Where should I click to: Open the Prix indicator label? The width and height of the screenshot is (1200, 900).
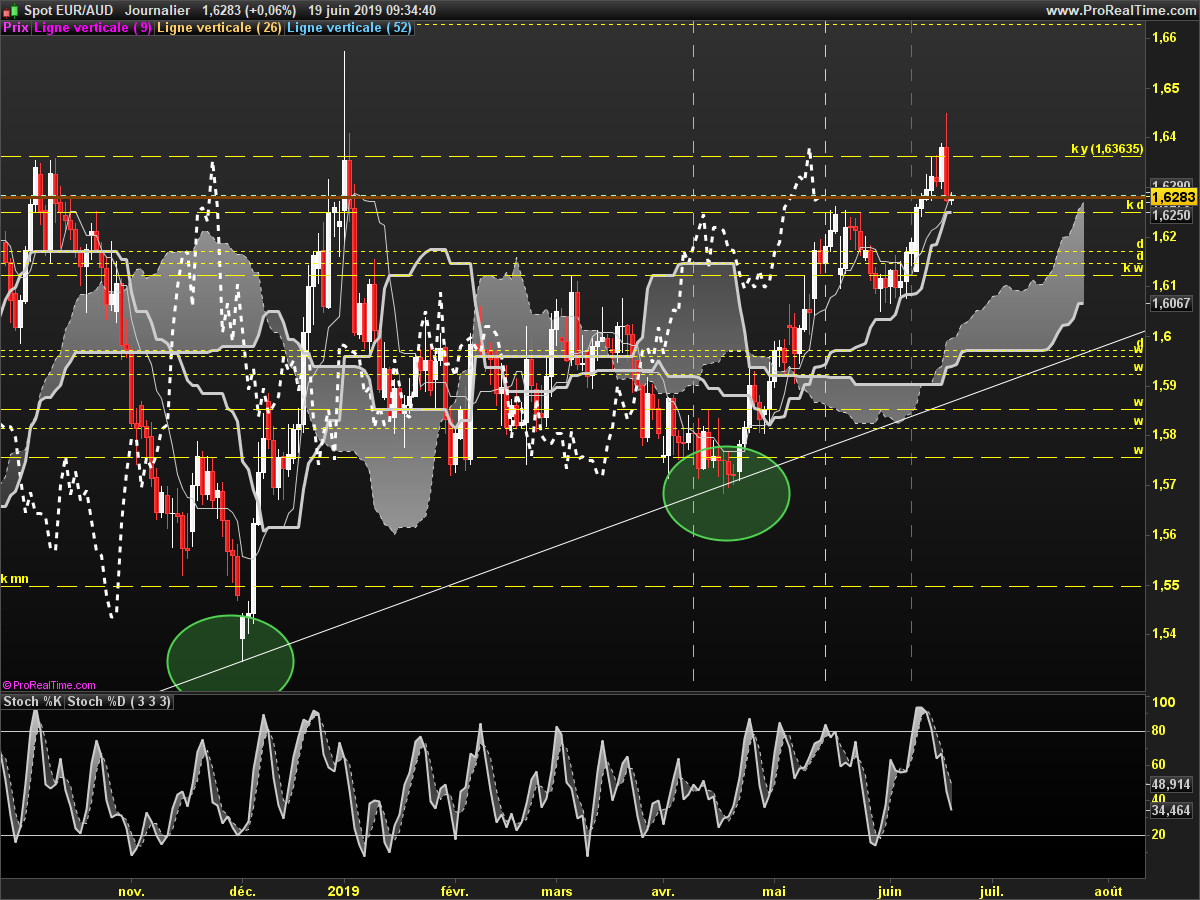click(16, 28)
